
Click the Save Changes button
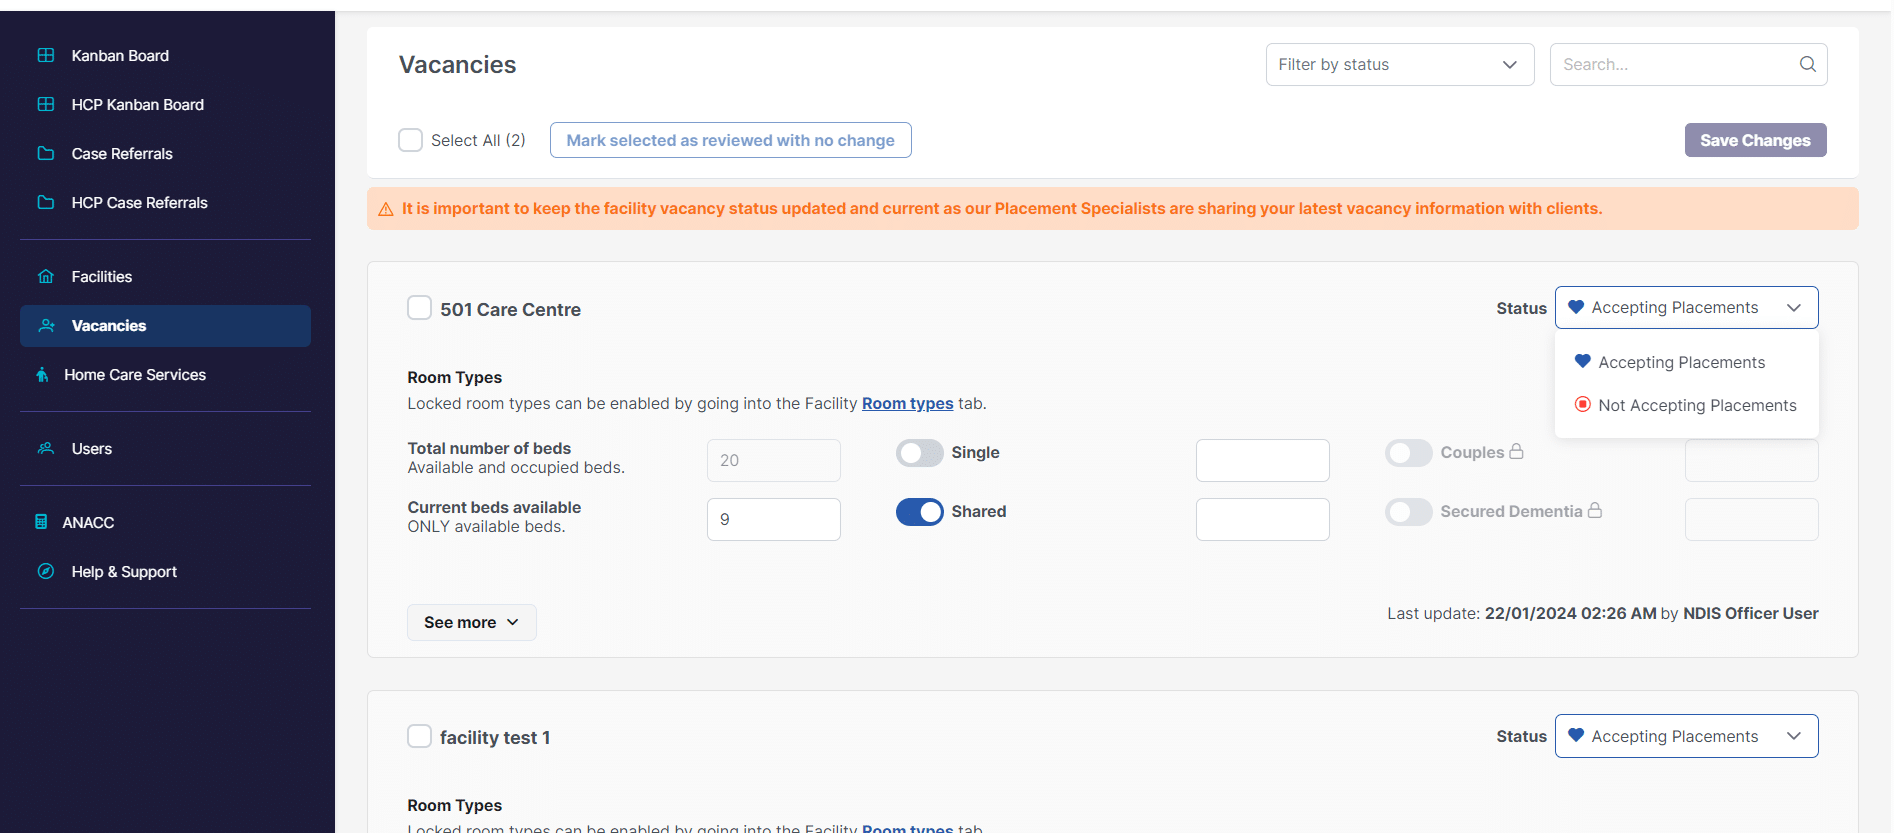click(x=1755, y=140)
